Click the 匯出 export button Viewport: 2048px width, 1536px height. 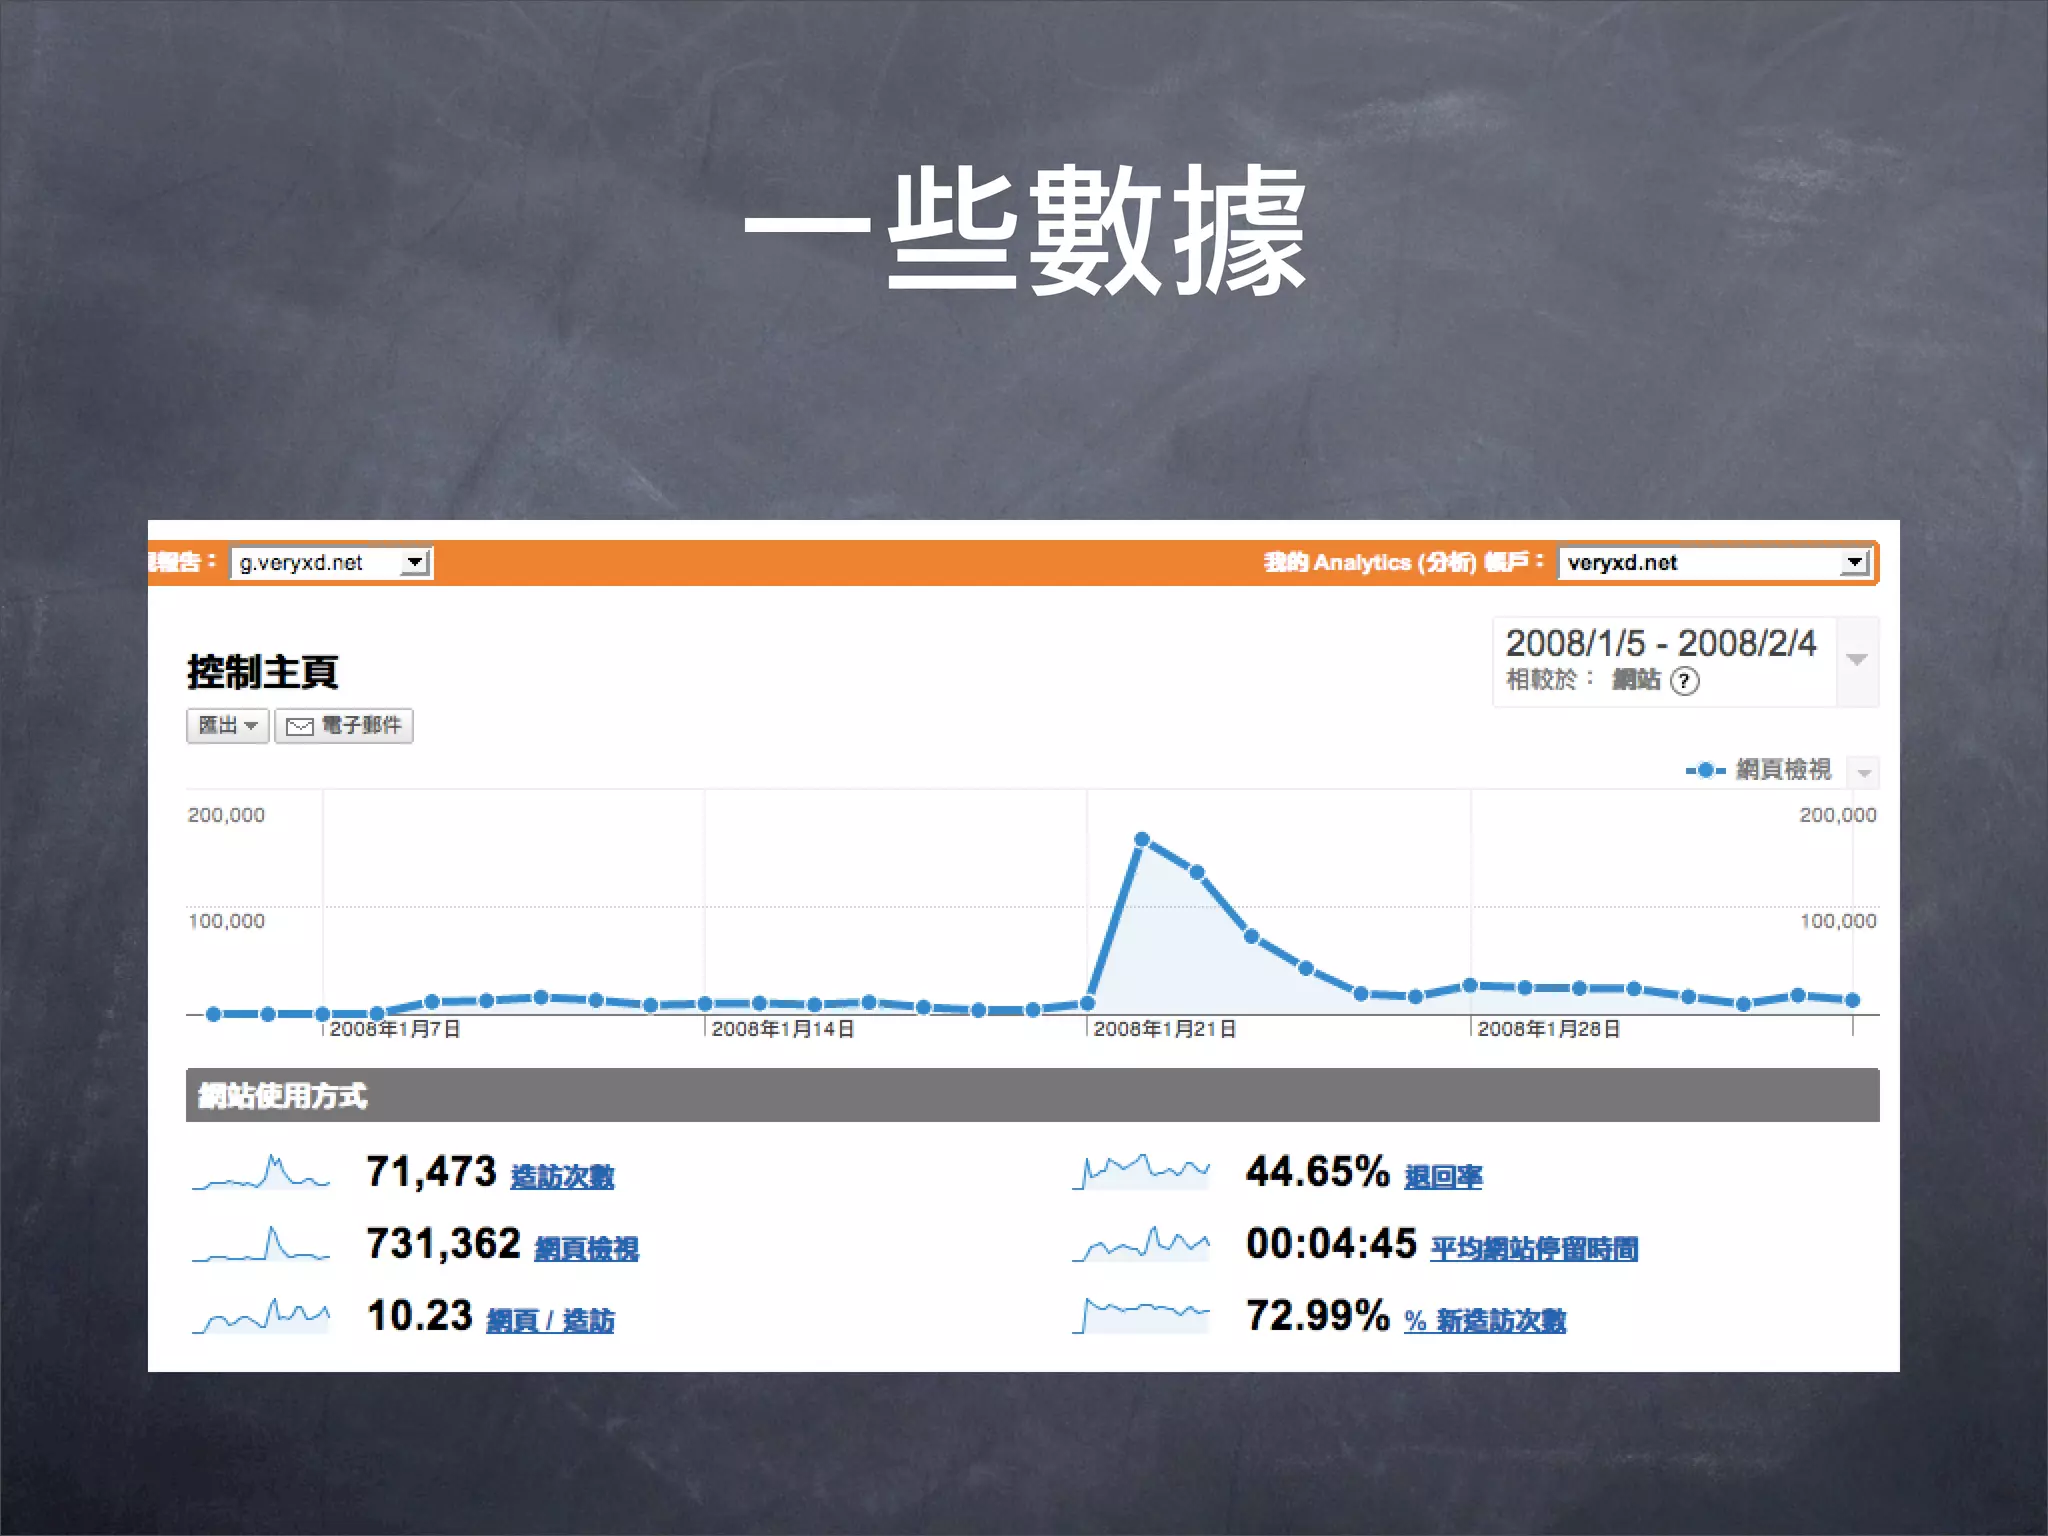[227, 725]
